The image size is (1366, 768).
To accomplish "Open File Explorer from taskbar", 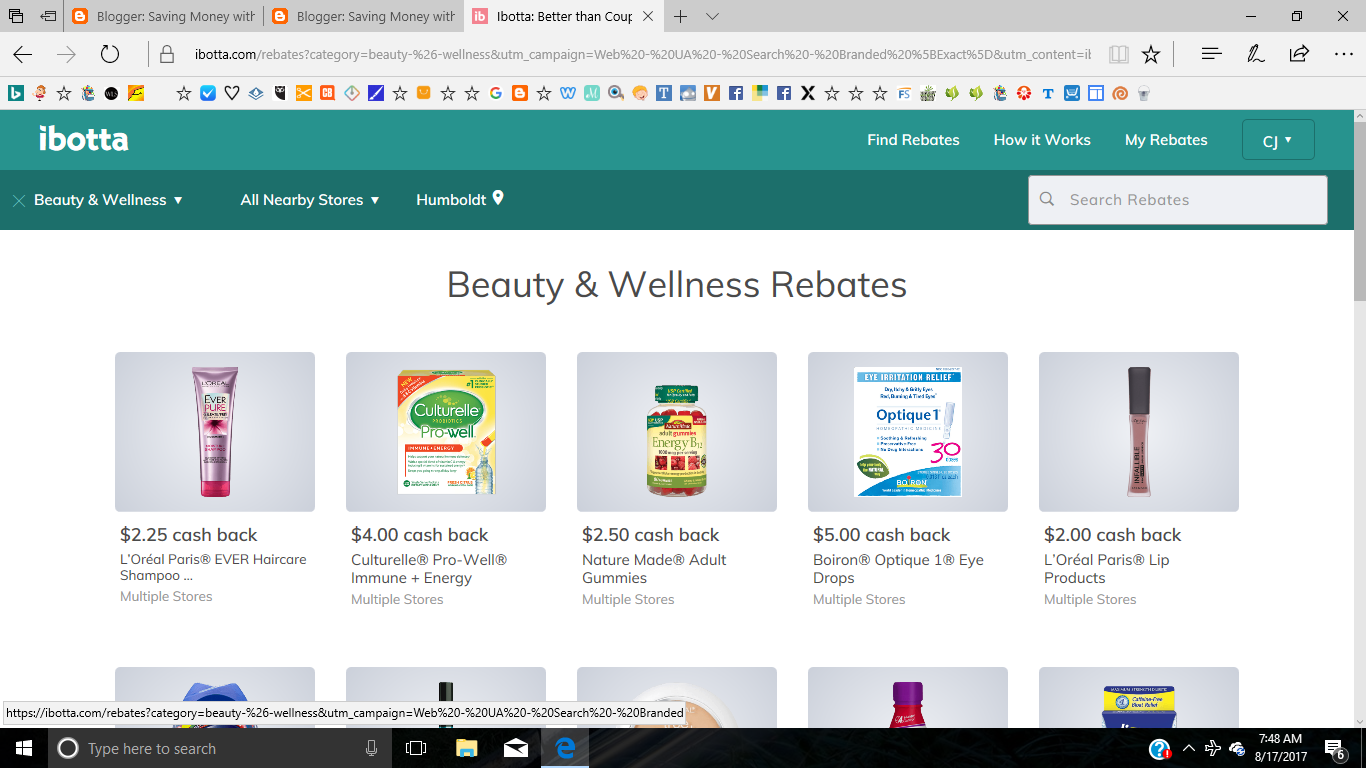I will point(466,748).
